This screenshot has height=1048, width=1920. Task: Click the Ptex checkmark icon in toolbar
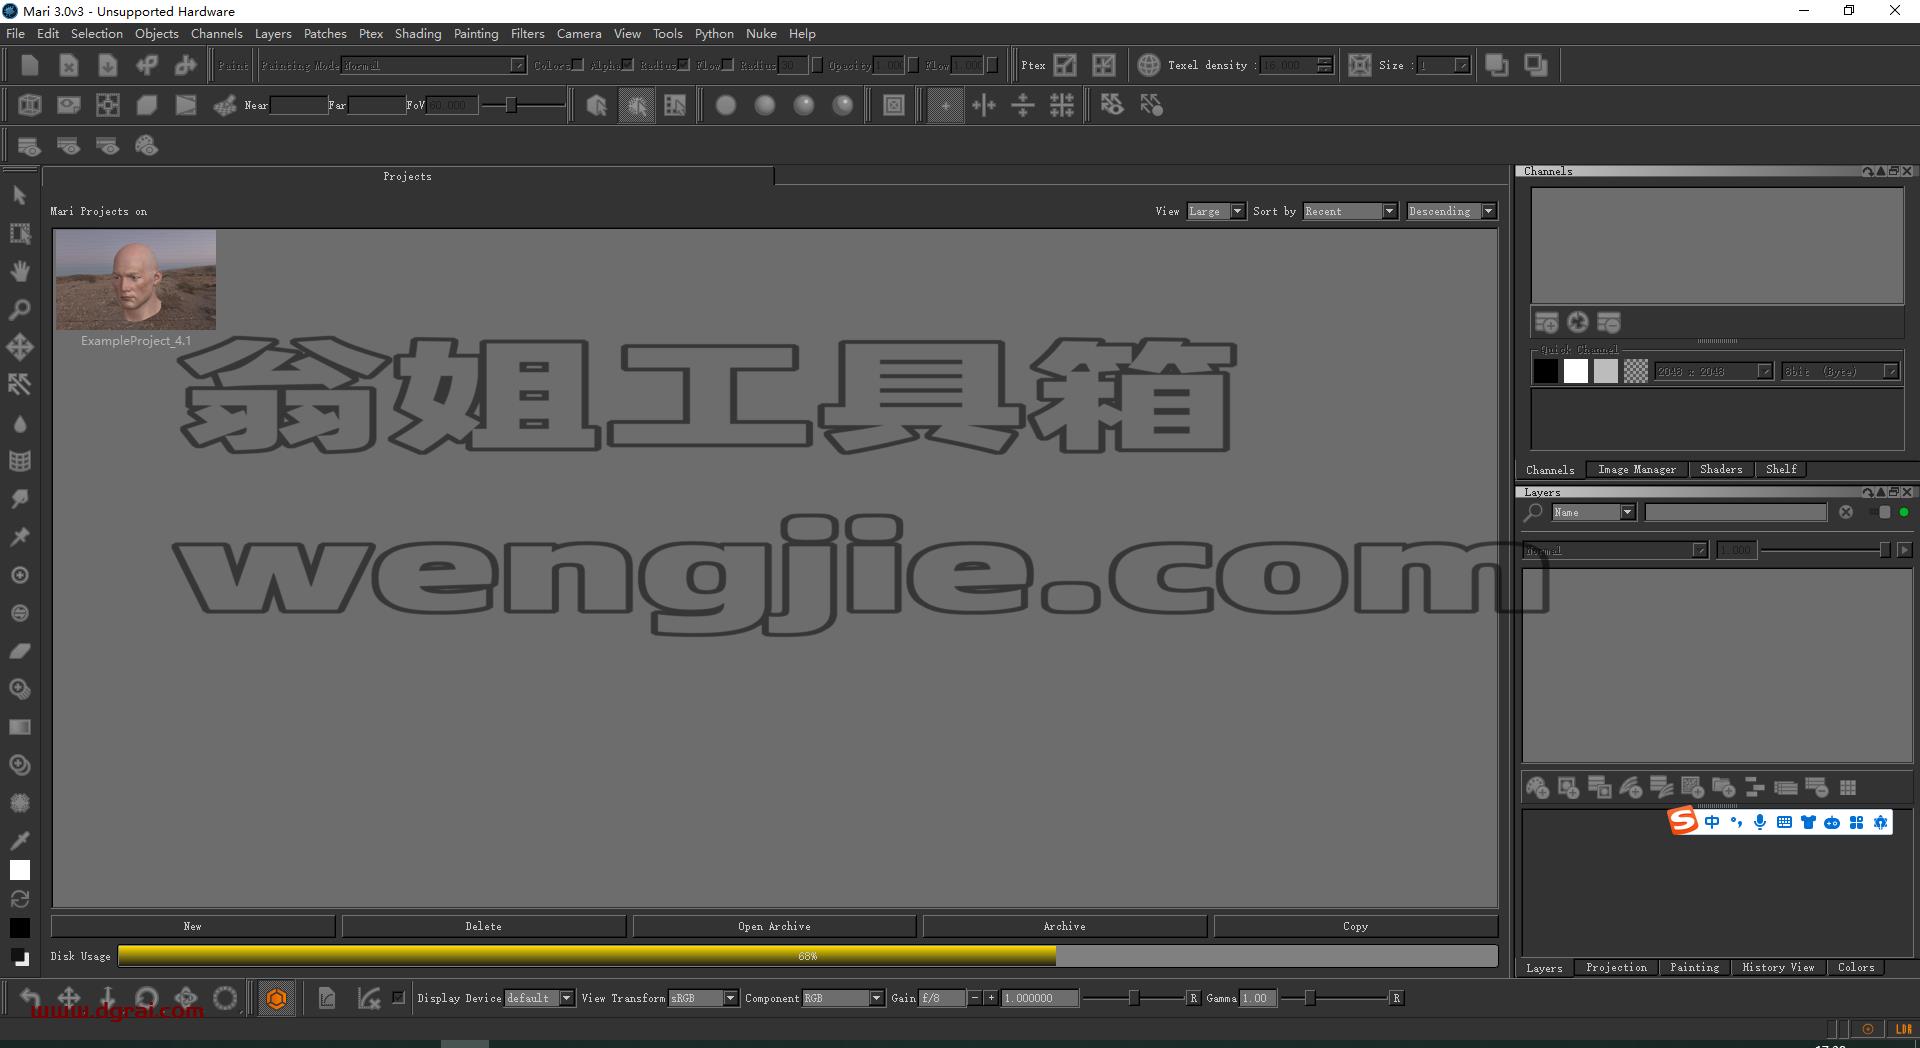coord(1066,65)
